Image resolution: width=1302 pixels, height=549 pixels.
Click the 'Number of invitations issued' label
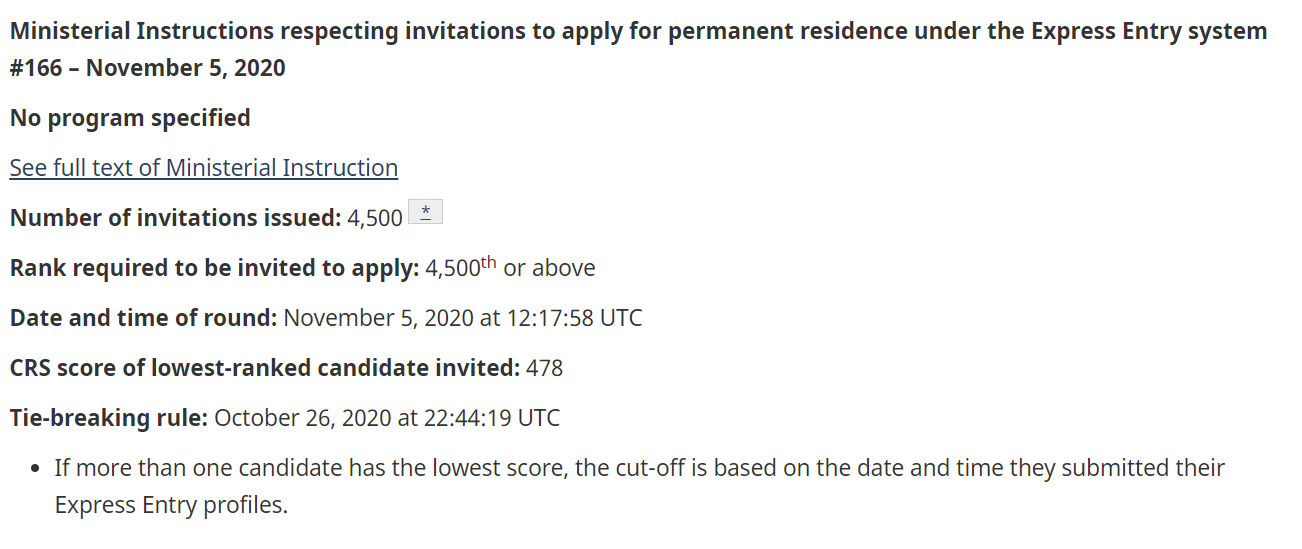coord(175,218)
